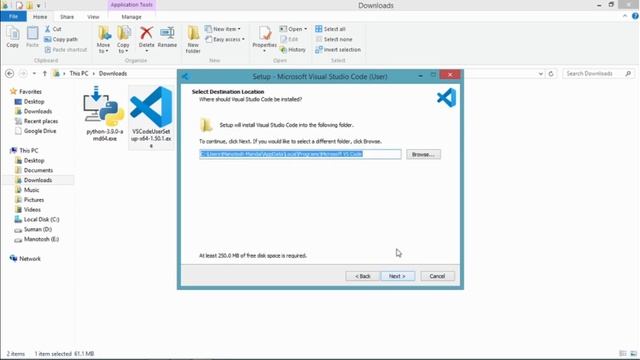
Task: Open the Open dropdown in the ribbon
Action: click(293, 29)
